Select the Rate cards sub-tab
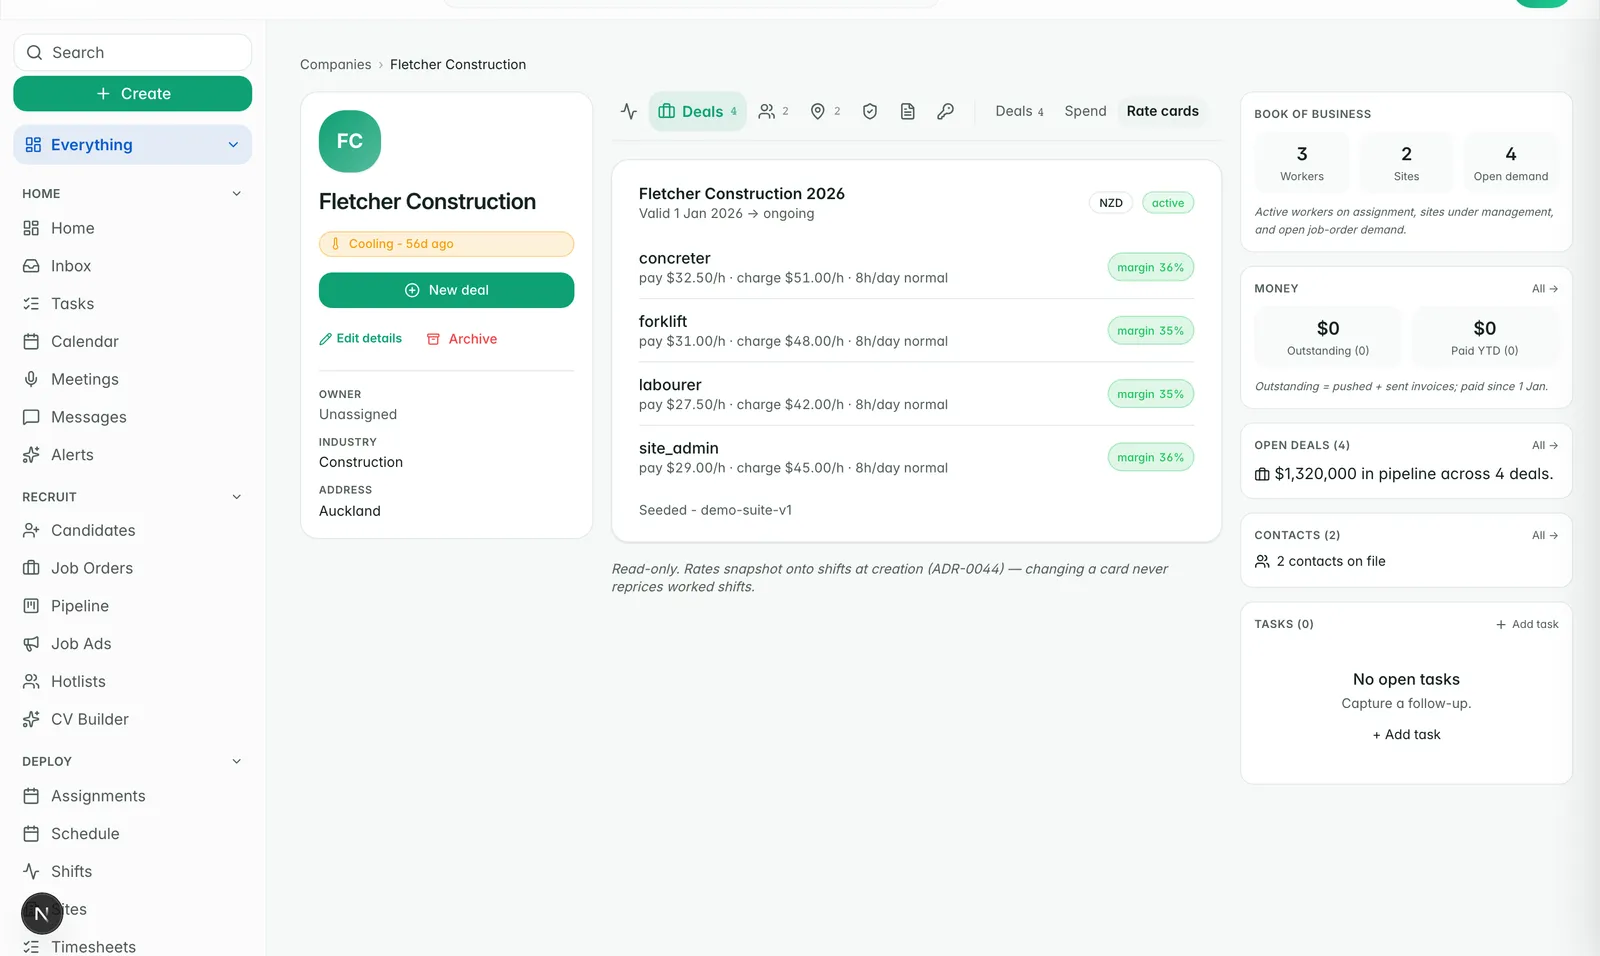The width and height of the screenshot is (1600, 956). click(x=1162, y=111)
